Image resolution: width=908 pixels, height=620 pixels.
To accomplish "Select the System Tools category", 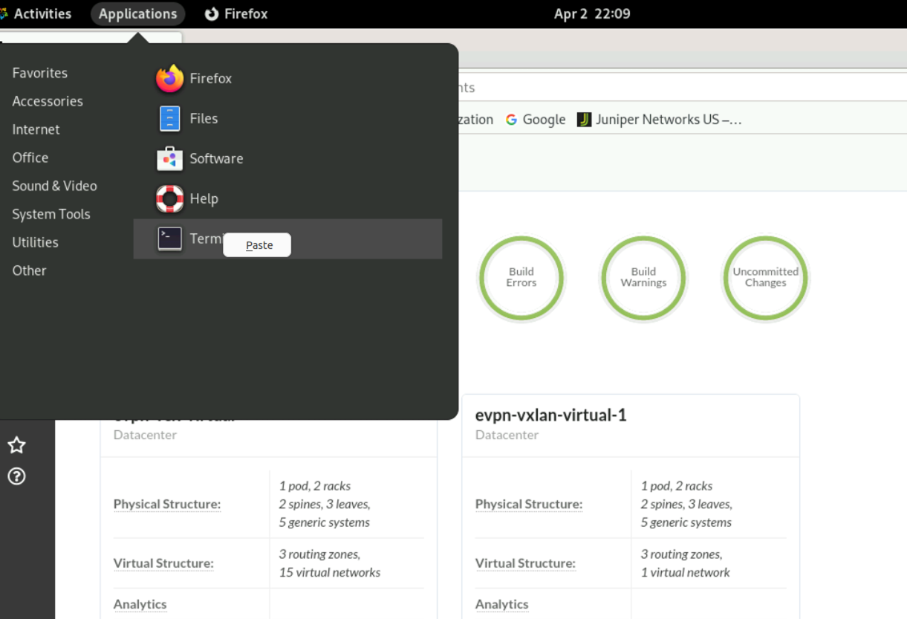I will coord(51,214).
